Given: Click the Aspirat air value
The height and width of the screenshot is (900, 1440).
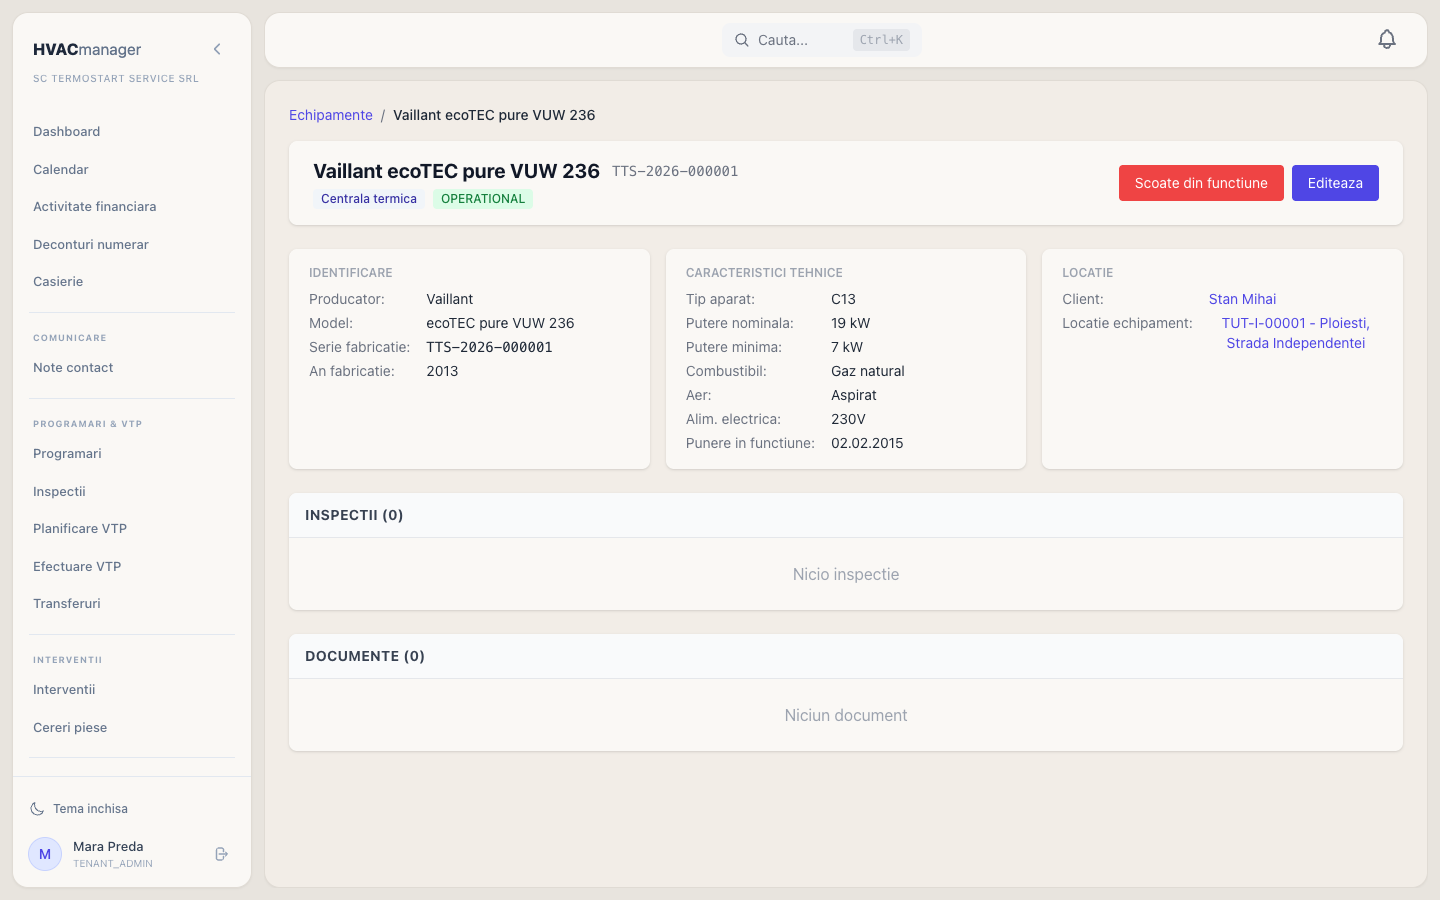Looking at the screenshot, I should (854, 395).
